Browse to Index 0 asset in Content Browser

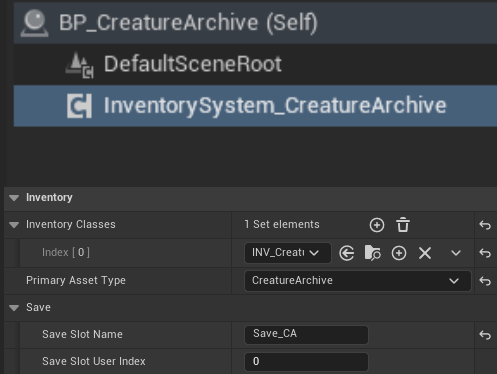pos(373,253)
